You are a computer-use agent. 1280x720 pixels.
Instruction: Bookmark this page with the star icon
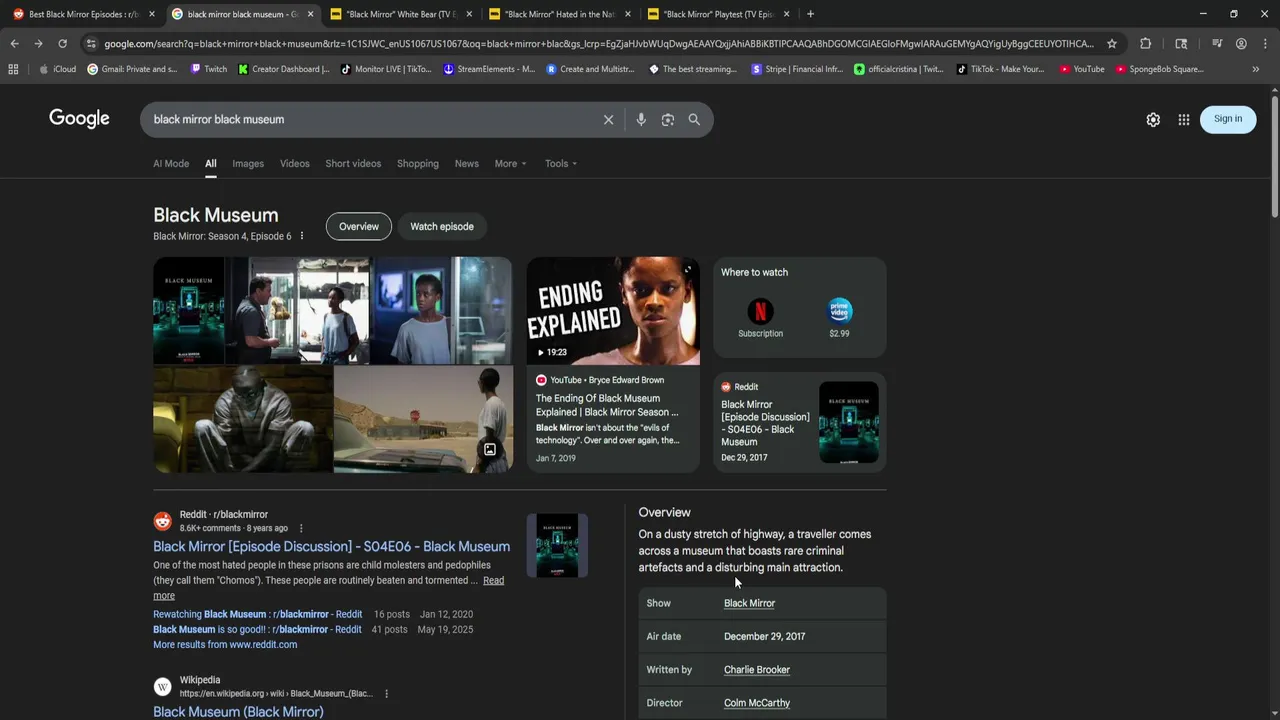point(1112,44)
